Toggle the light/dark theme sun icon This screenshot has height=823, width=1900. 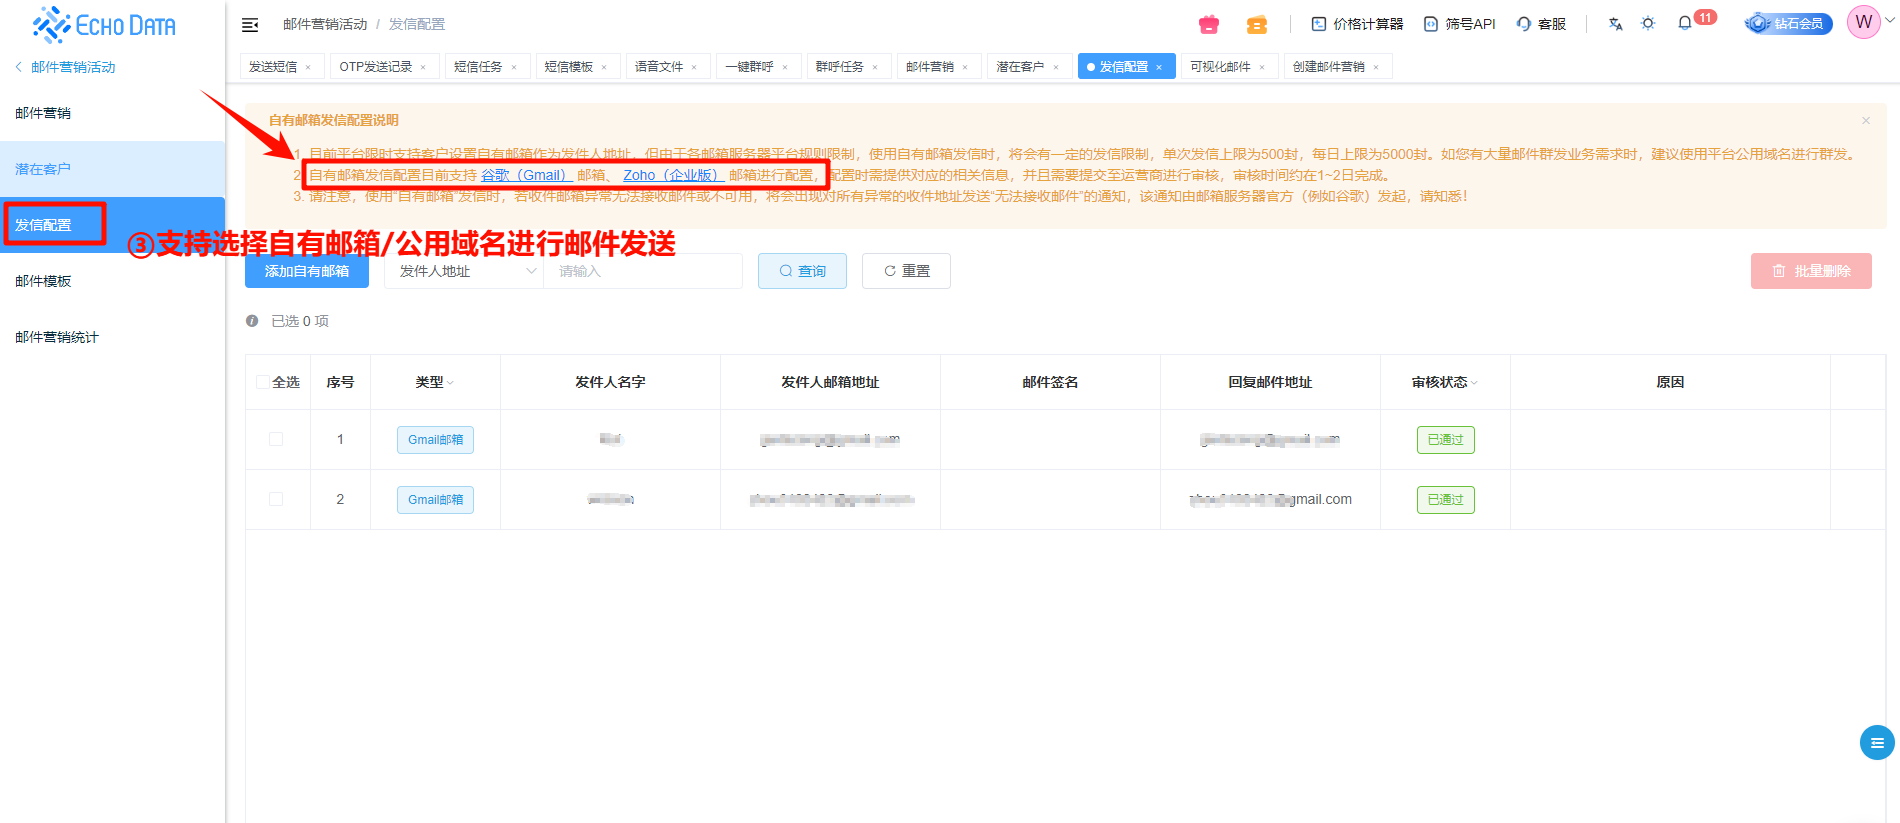pos(1648,24)
